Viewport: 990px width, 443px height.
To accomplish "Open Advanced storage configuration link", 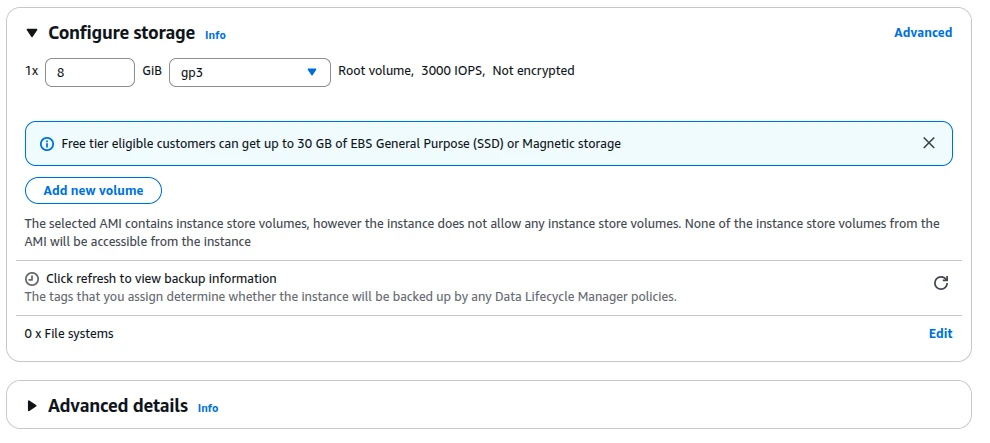I will click(923, 33).
